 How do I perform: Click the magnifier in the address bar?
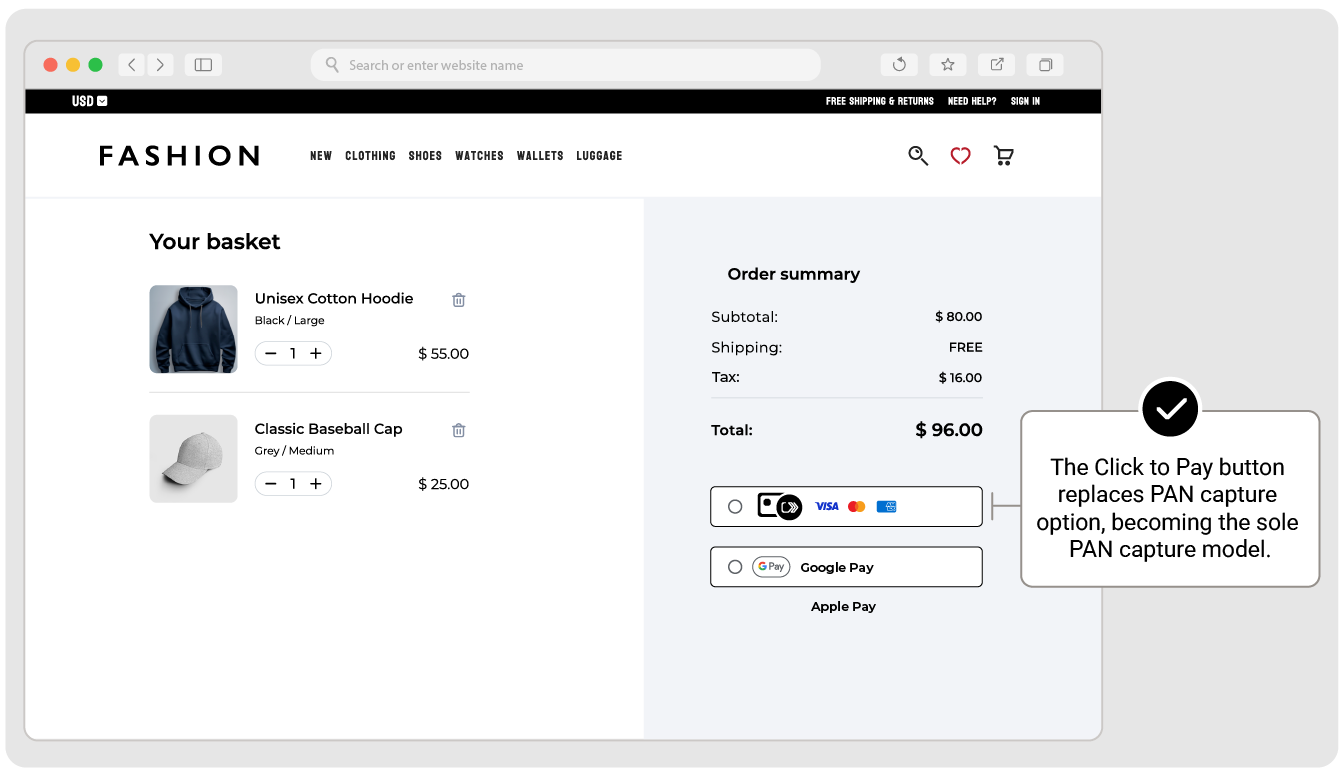point(332,65)
